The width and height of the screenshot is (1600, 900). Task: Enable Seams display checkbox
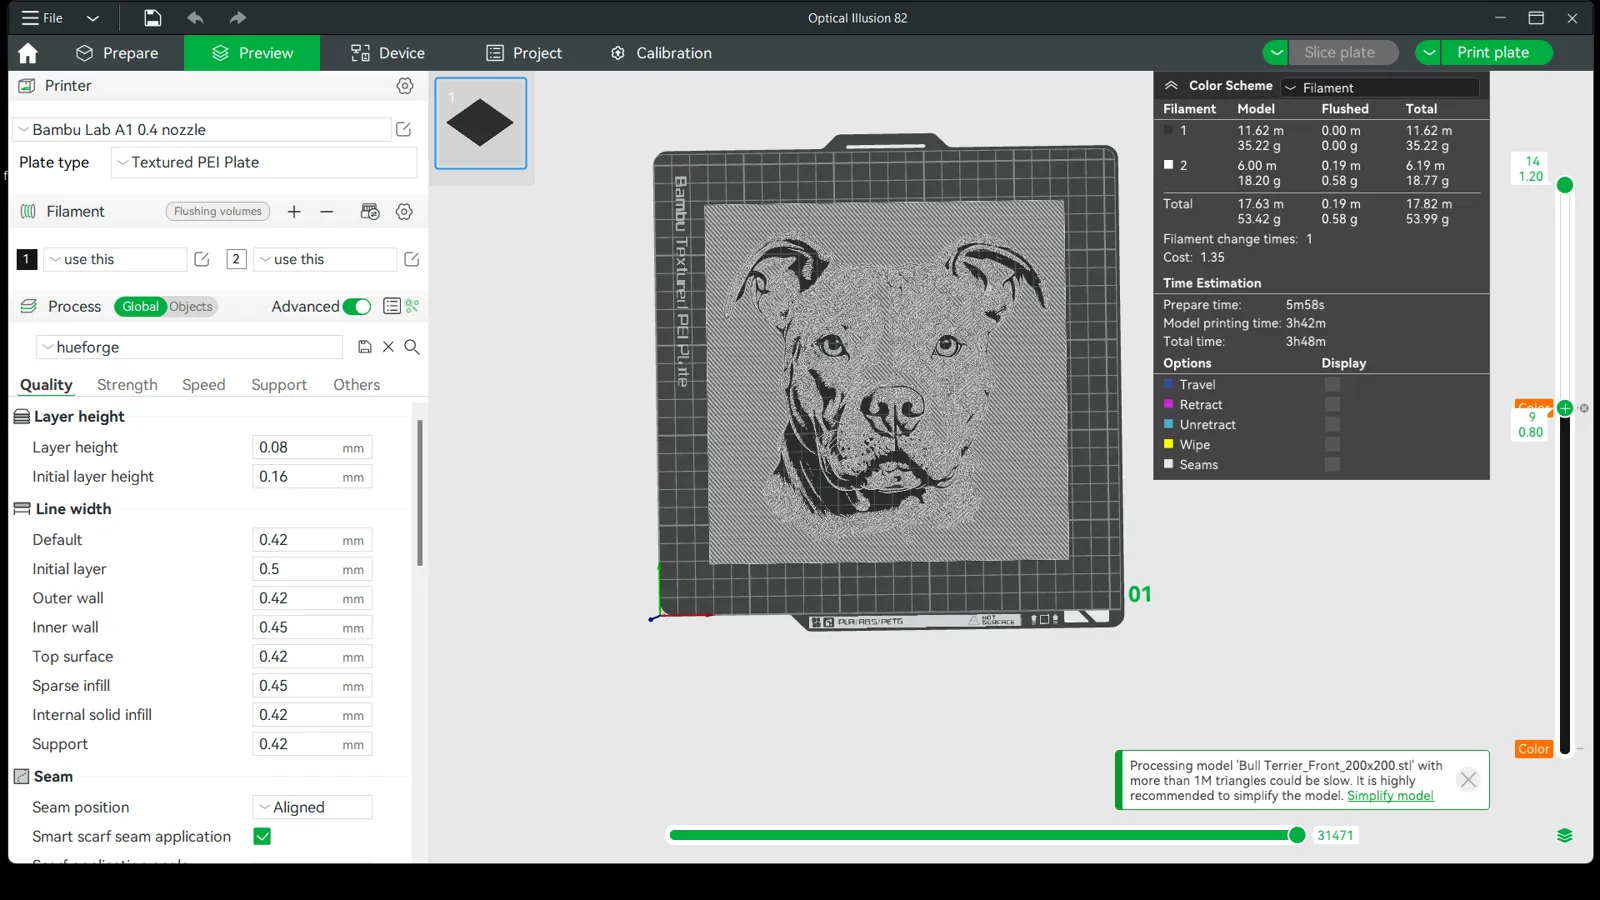(x=1332, y=464)
